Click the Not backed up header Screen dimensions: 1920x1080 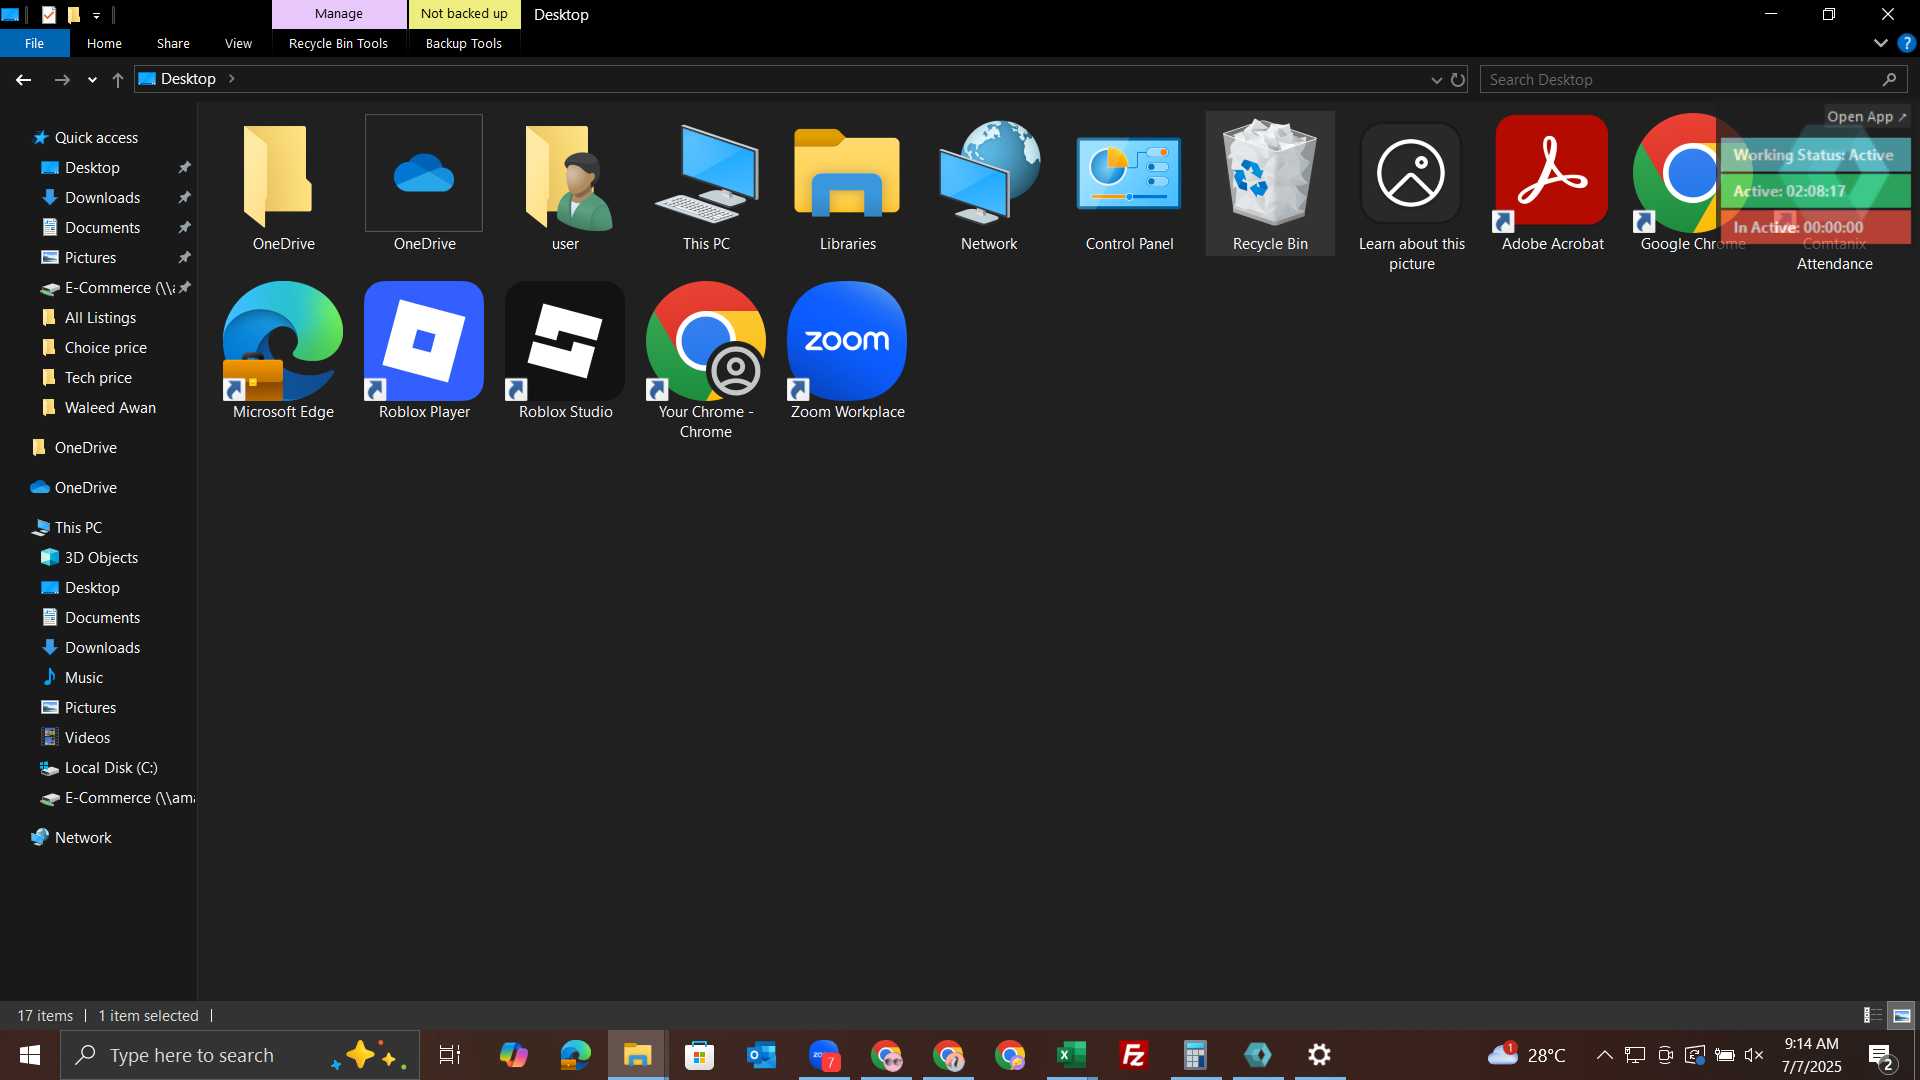(x=464, y=14)
